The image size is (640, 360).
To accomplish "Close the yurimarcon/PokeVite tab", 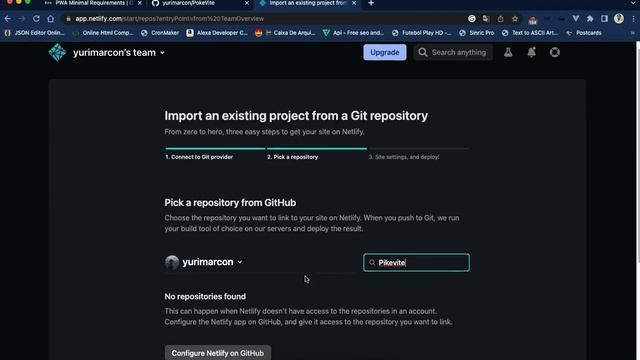I will pos(247,3).
